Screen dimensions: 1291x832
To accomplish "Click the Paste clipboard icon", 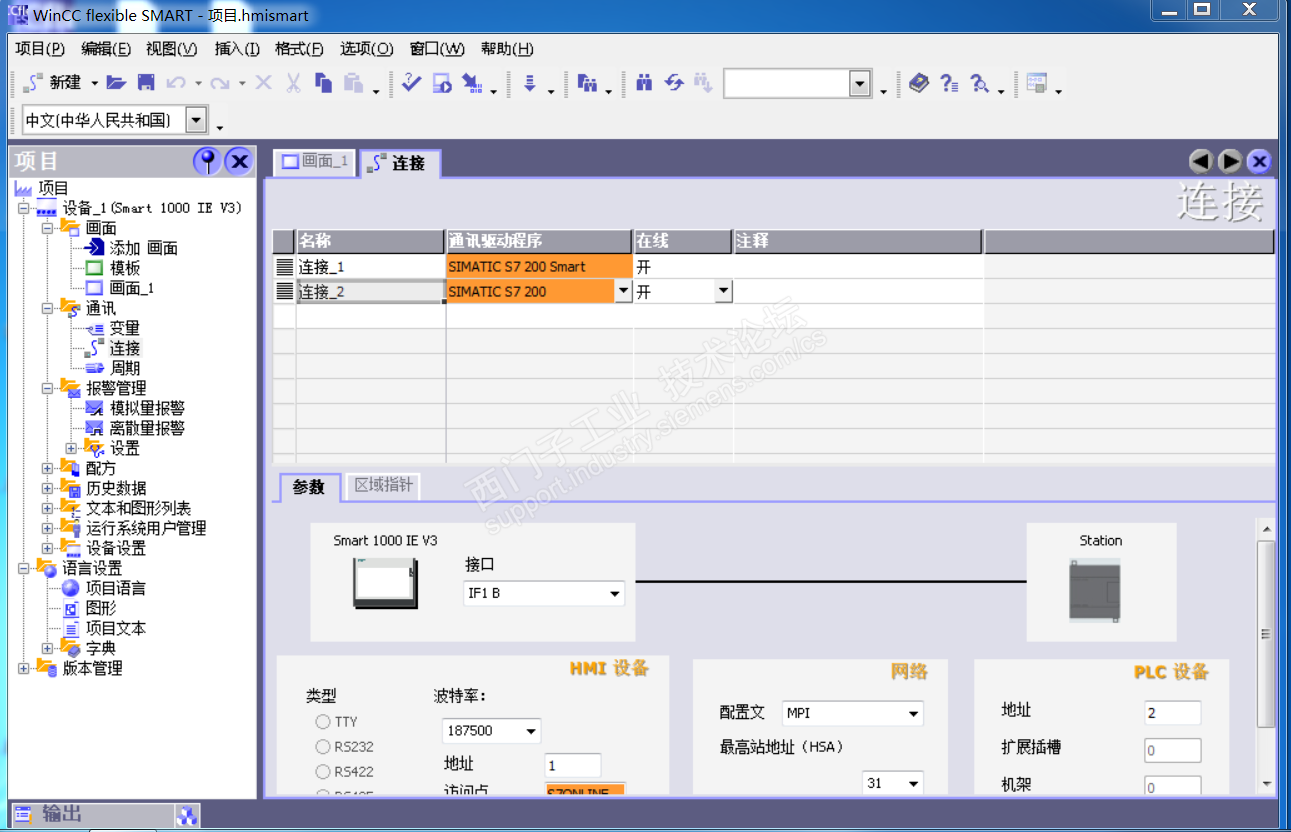I will click(353, 83).
